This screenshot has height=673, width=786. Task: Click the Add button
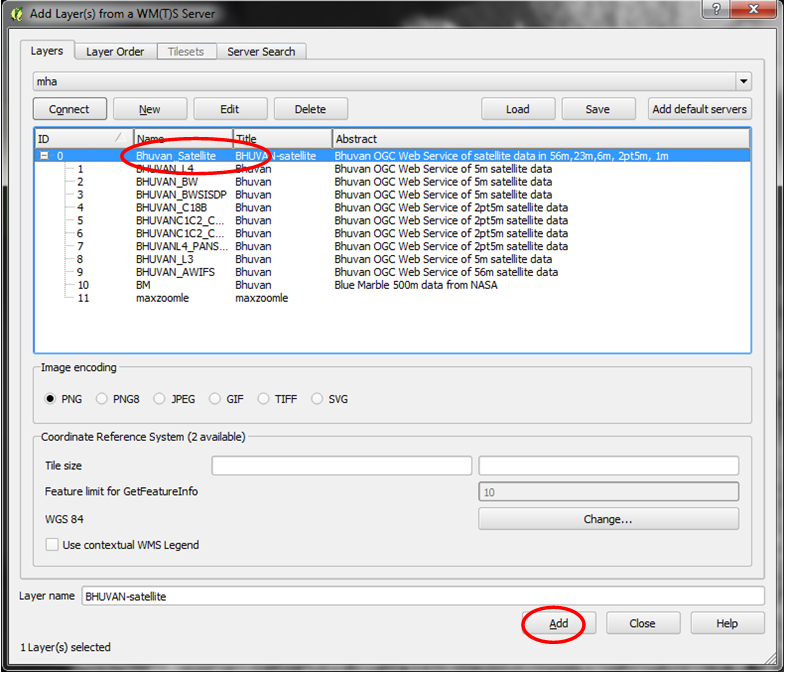(x=559, y=623)
